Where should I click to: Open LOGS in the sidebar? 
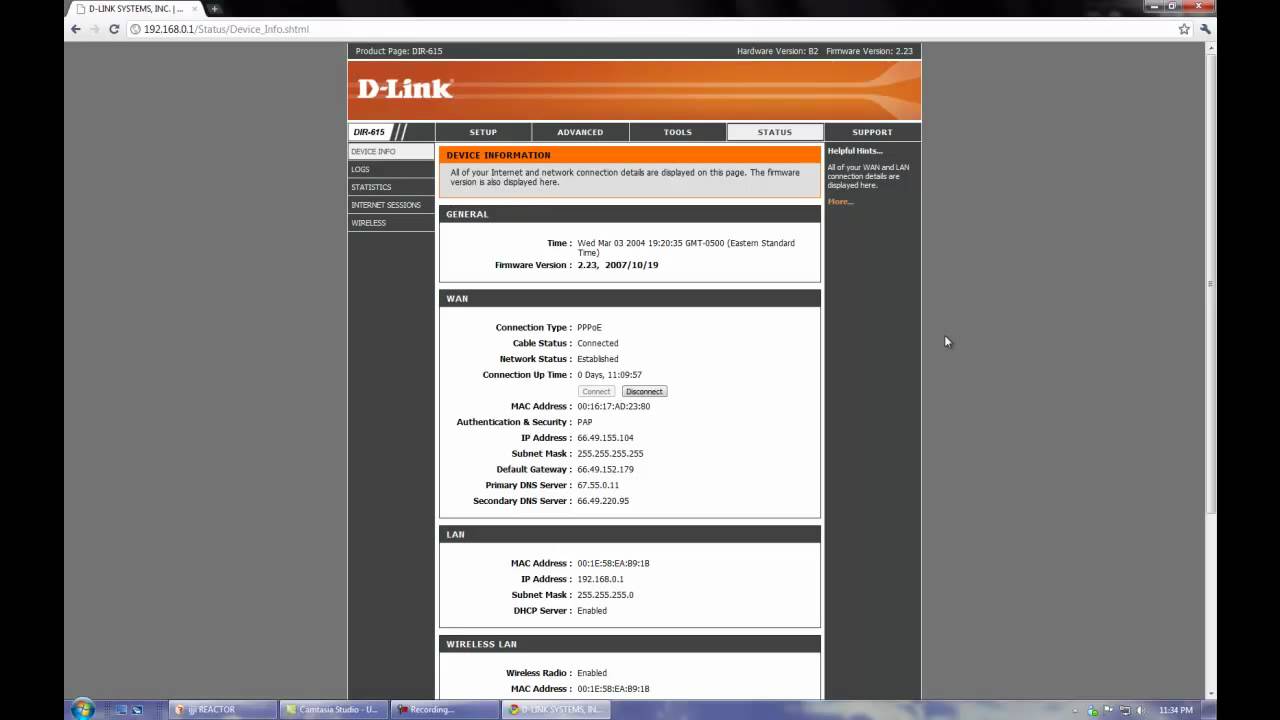point(391,169)
